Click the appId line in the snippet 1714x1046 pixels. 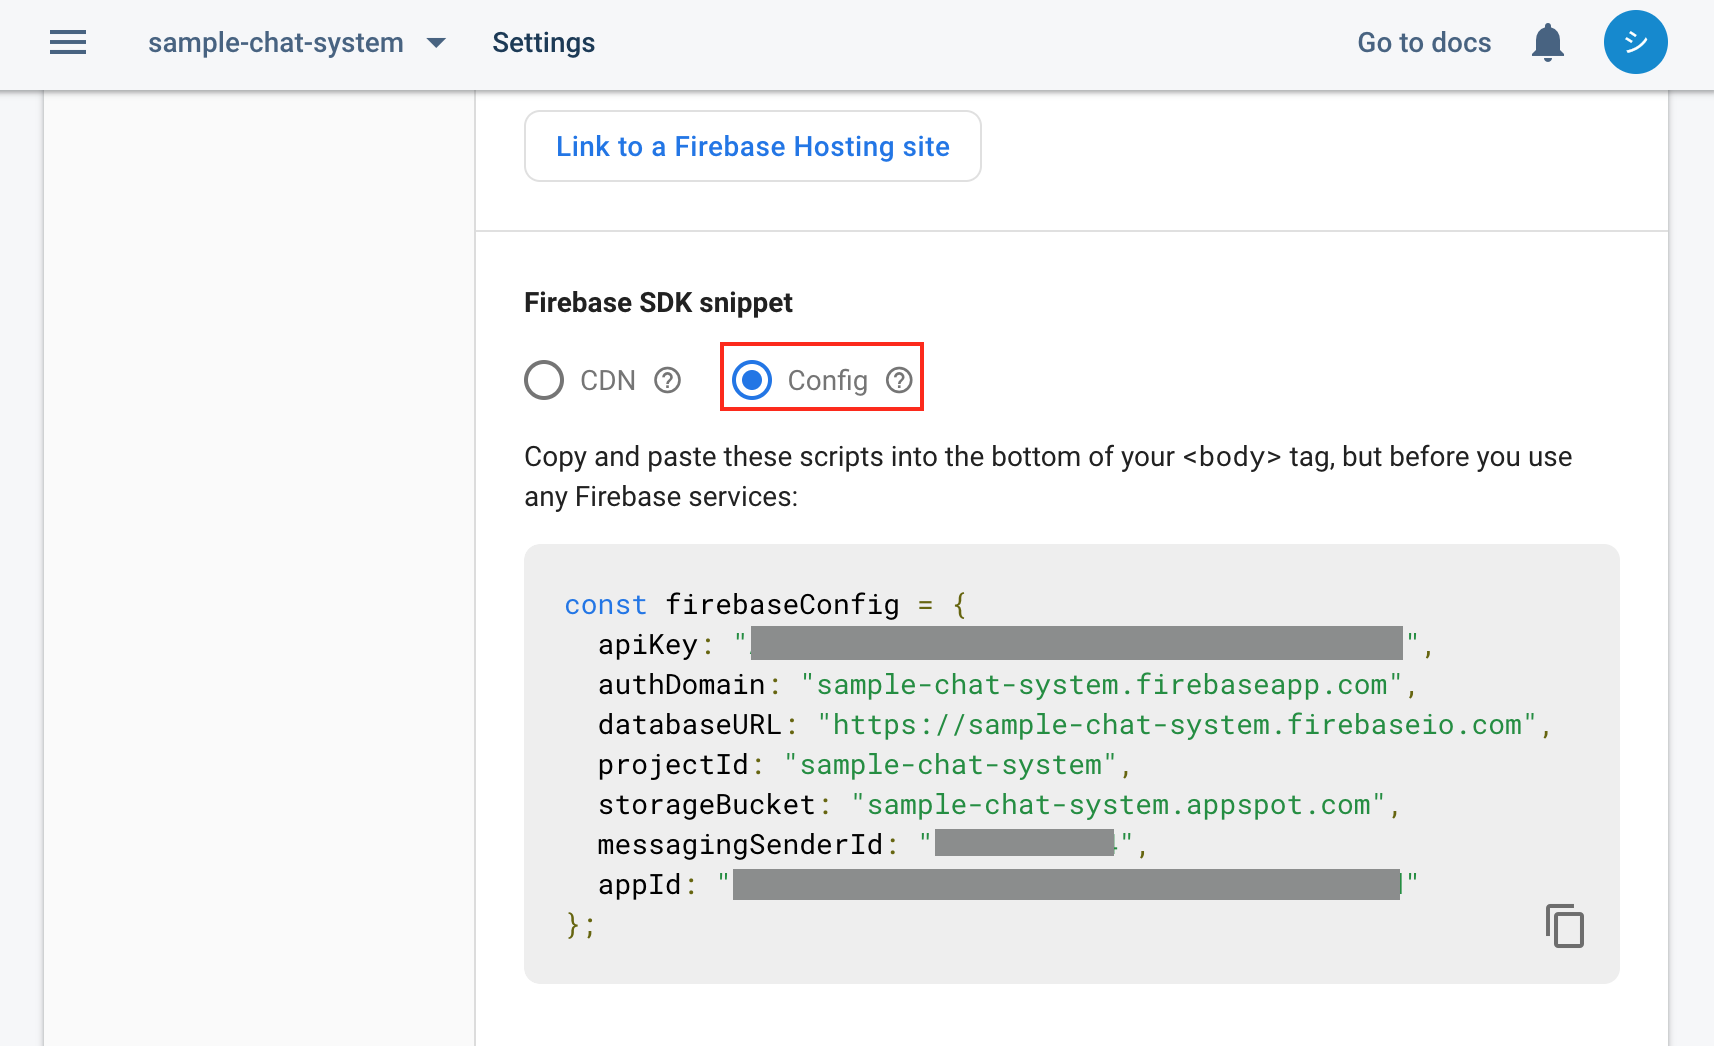1008,885
